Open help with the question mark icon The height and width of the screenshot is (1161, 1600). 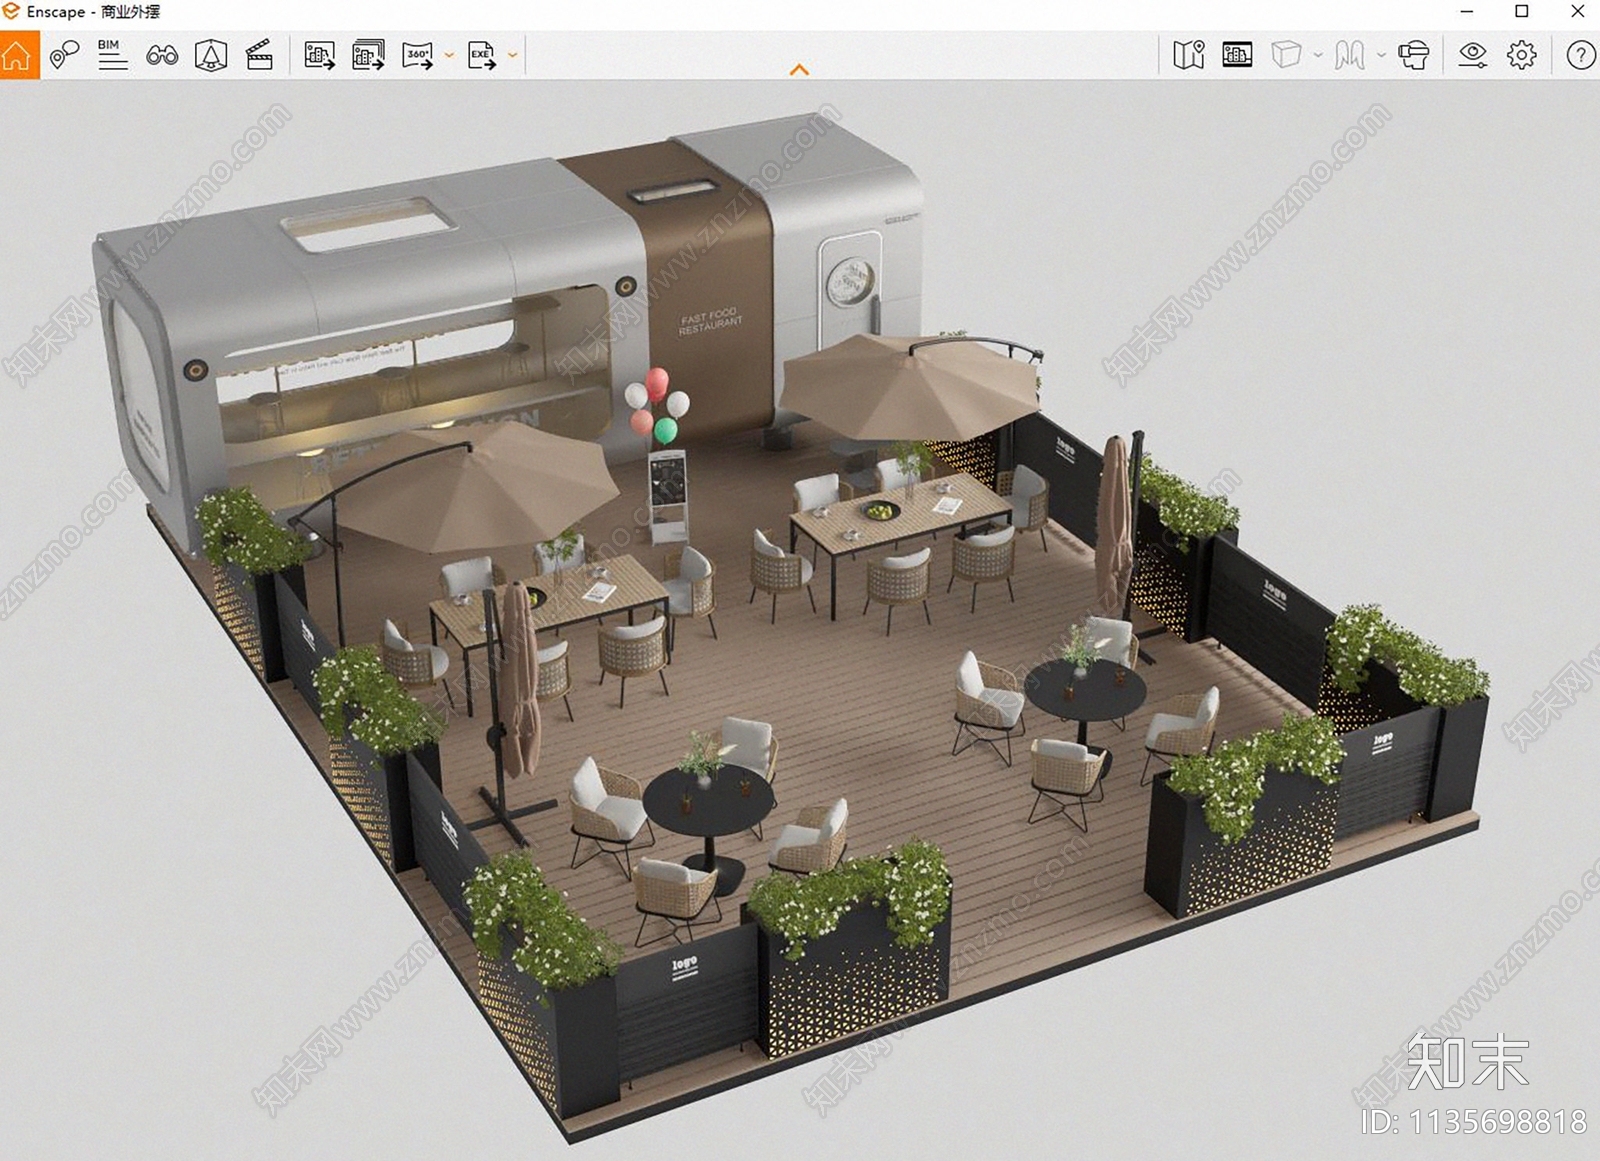click(1580, 55)
